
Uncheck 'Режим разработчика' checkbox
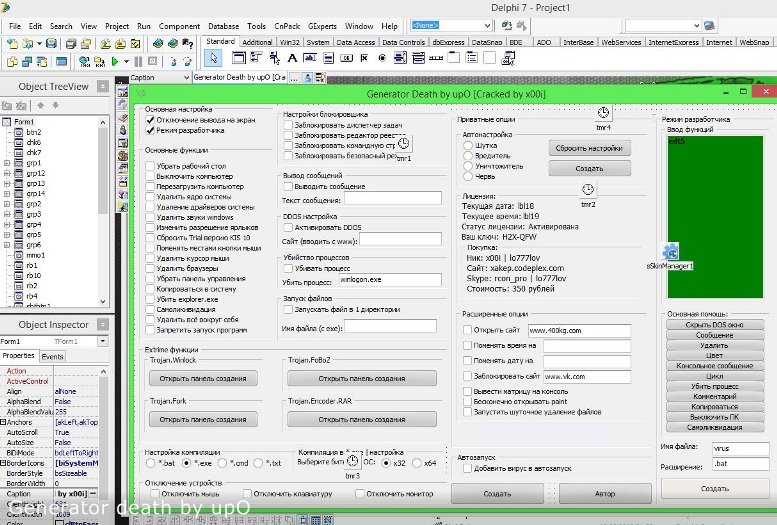(x=150, y=130)
